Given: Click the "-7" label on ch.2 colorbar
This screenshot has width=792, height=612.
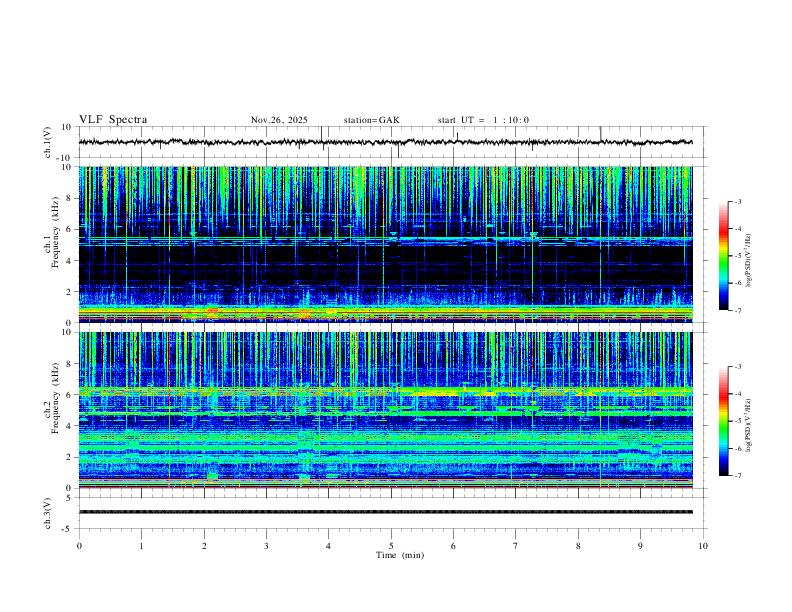Looking at the screenshot, I should coord(738,475).
